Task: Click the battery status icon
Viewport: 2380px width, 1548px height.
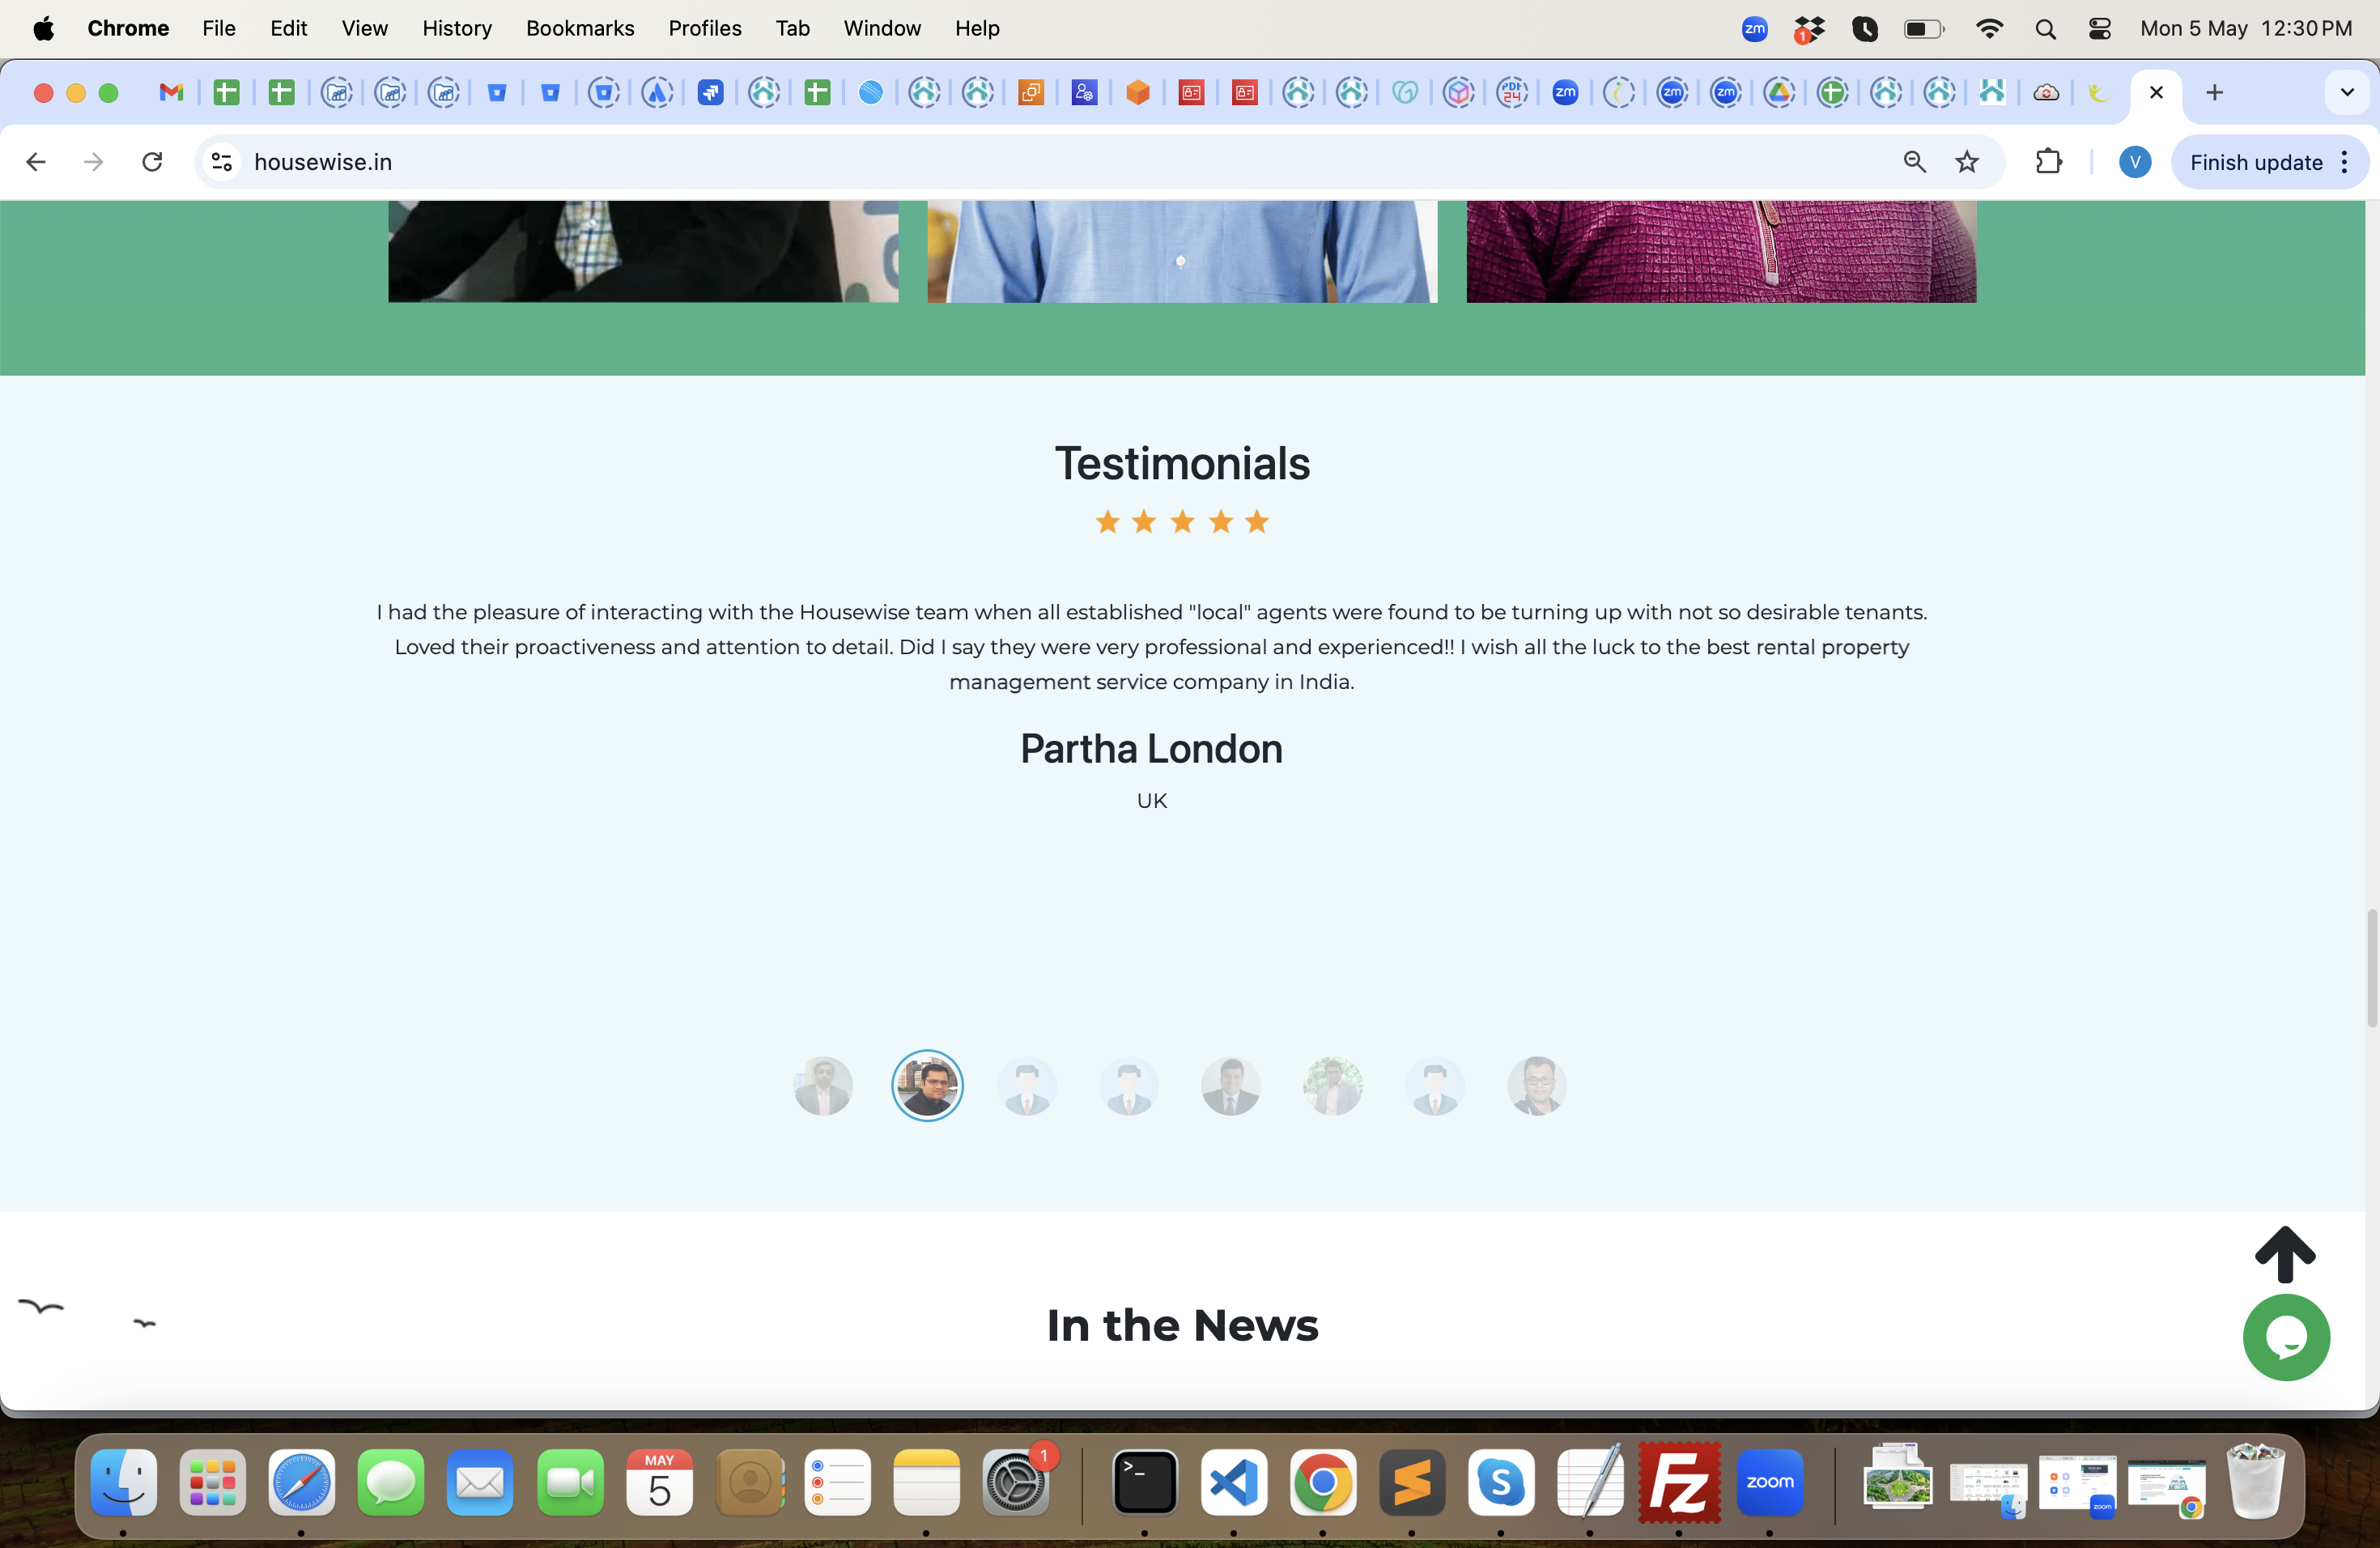Action: pos(1924,28)
